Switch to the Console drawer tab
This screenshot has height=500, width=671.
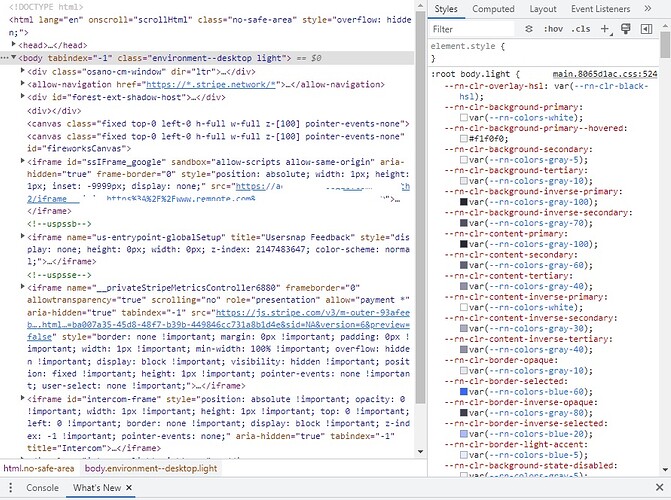tap(42, 488)
